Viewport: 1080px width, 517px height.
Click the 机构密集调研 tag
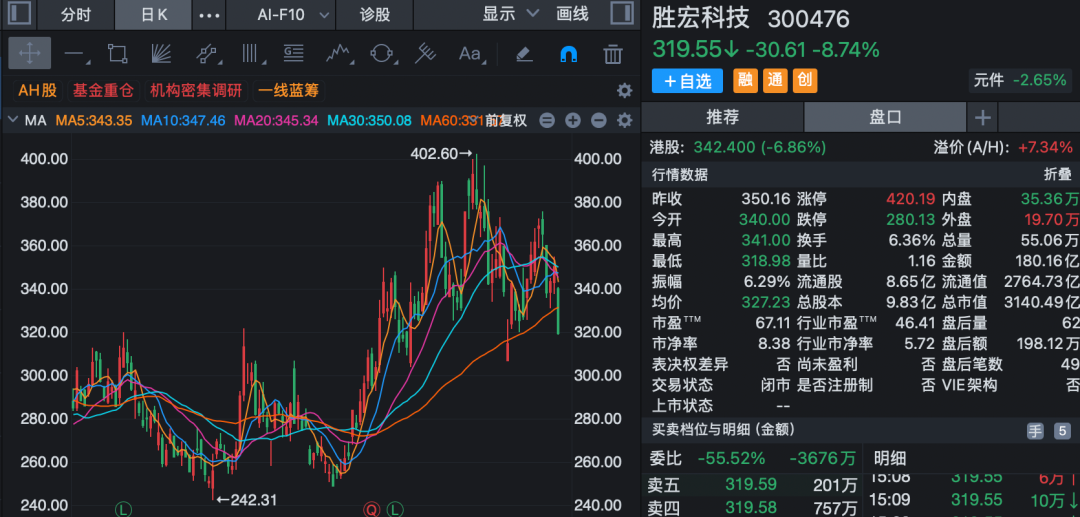click(x=196, y=90)
